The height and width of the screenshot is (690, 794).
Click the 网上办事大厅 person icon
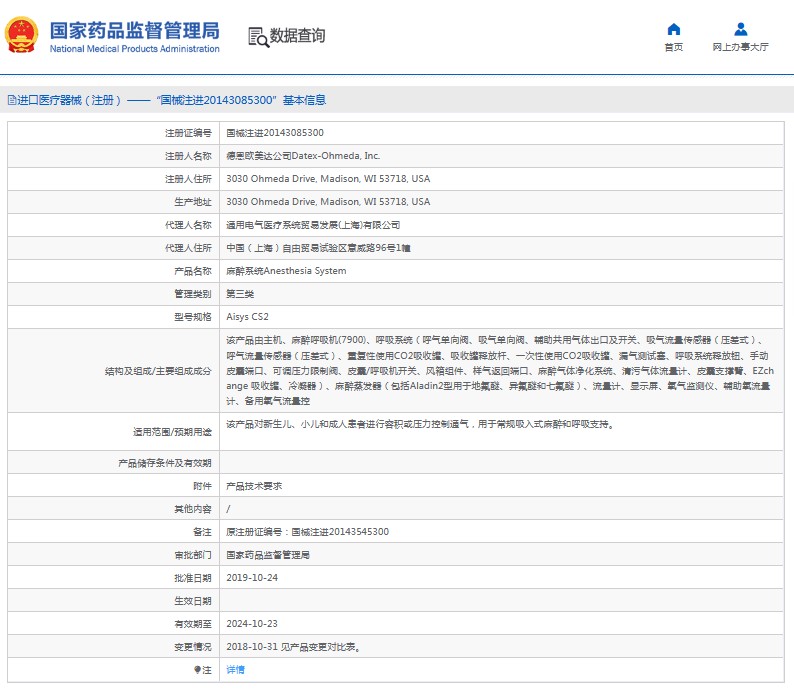tap(740, 29)
